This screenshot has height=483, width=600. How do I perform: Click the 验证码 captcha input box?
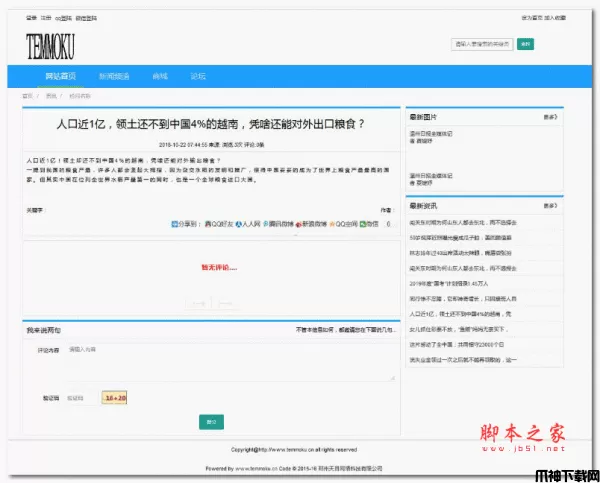[x=80, y=398]
